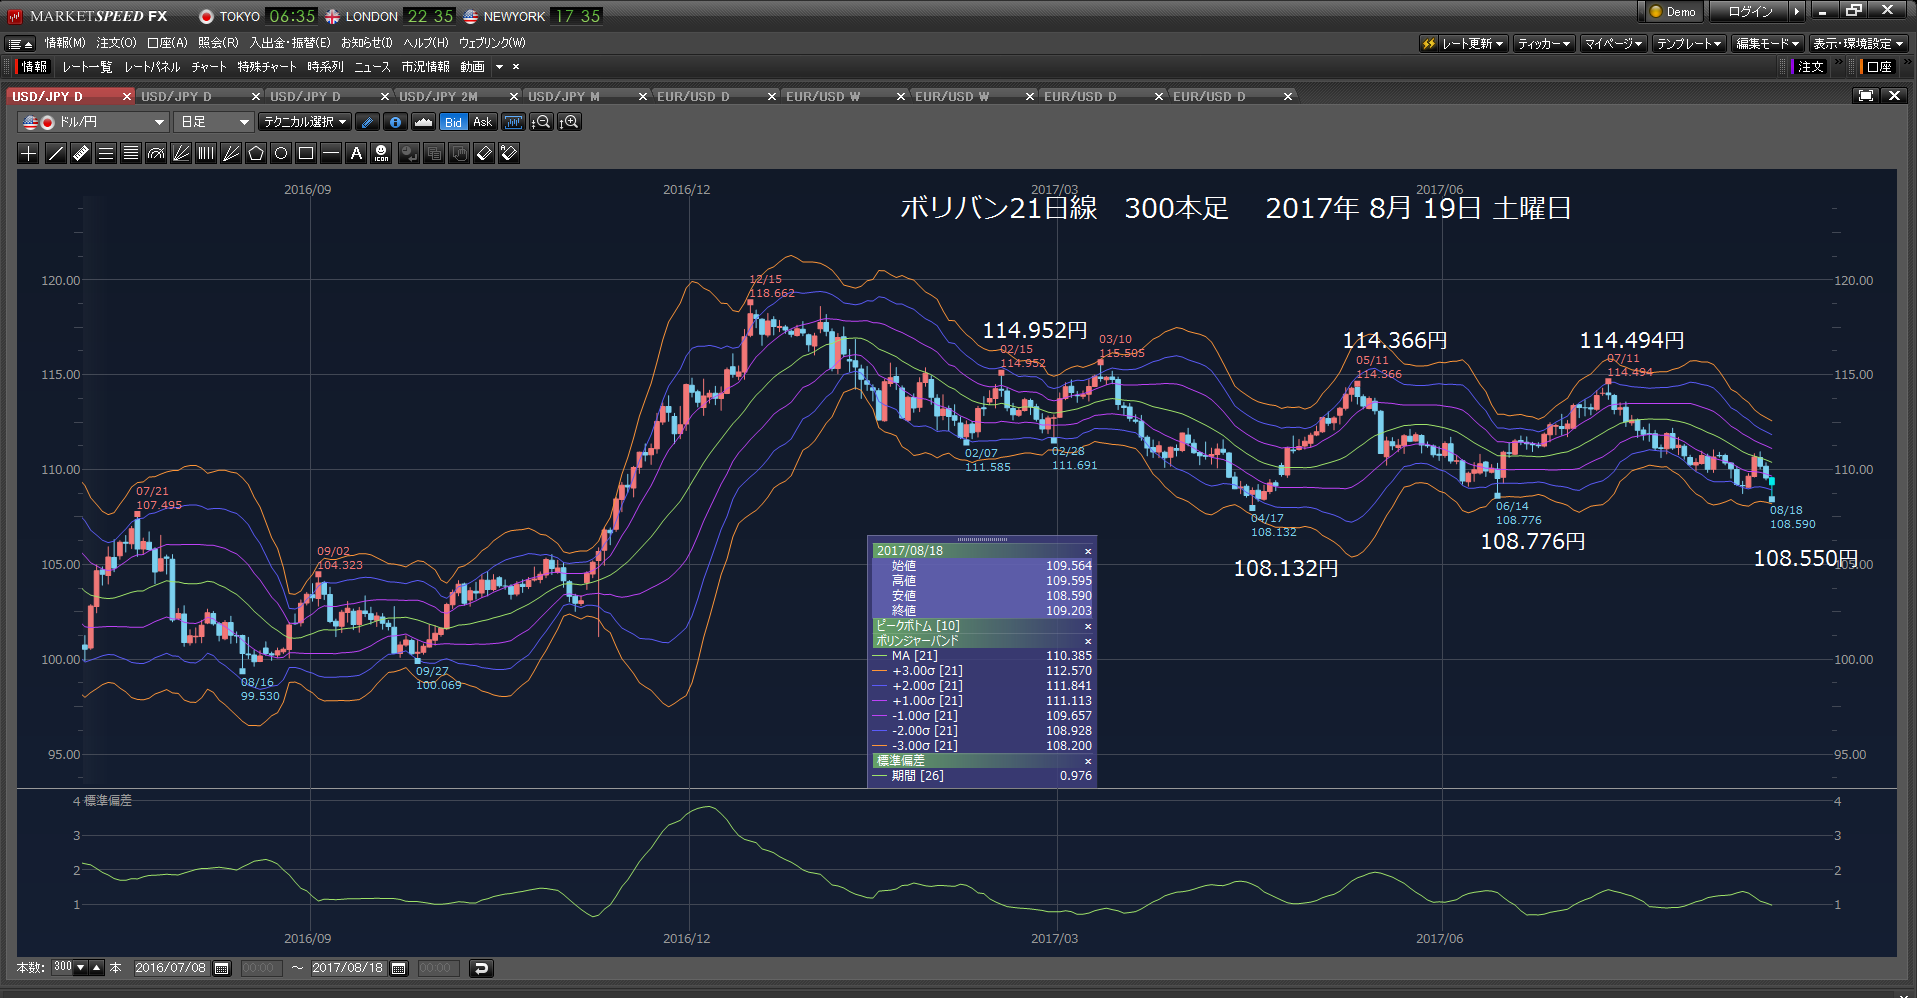Click the mountain area chart icon
Image resolution: width=1917 pixels, height=998 pixels.
(423, 122)
